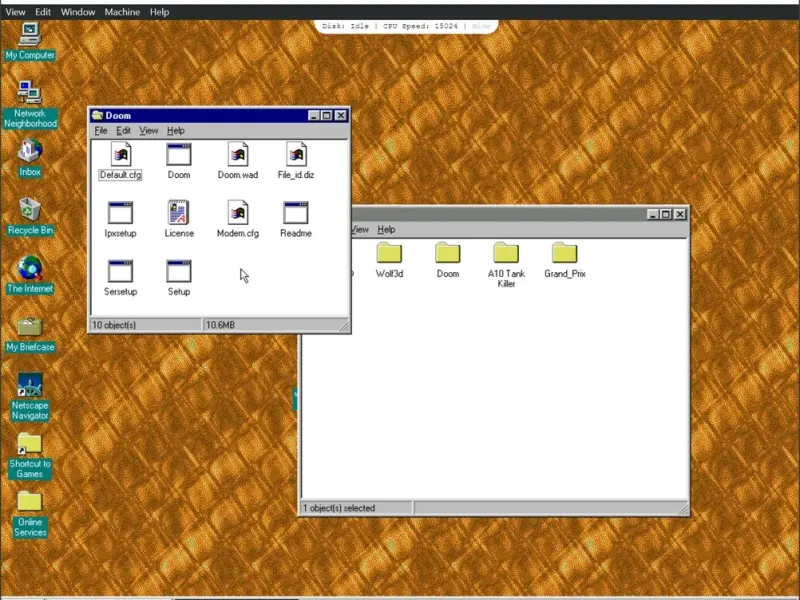Open the Edit menu in Doom window

click(123, 131)
